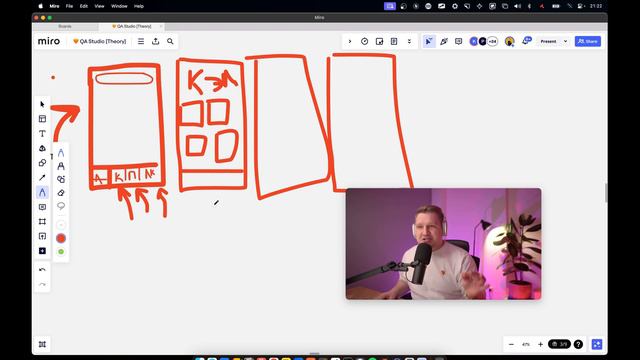Select the Comment tool in left toolbar
The image size is (640, 360).
[x=42, y=207]
